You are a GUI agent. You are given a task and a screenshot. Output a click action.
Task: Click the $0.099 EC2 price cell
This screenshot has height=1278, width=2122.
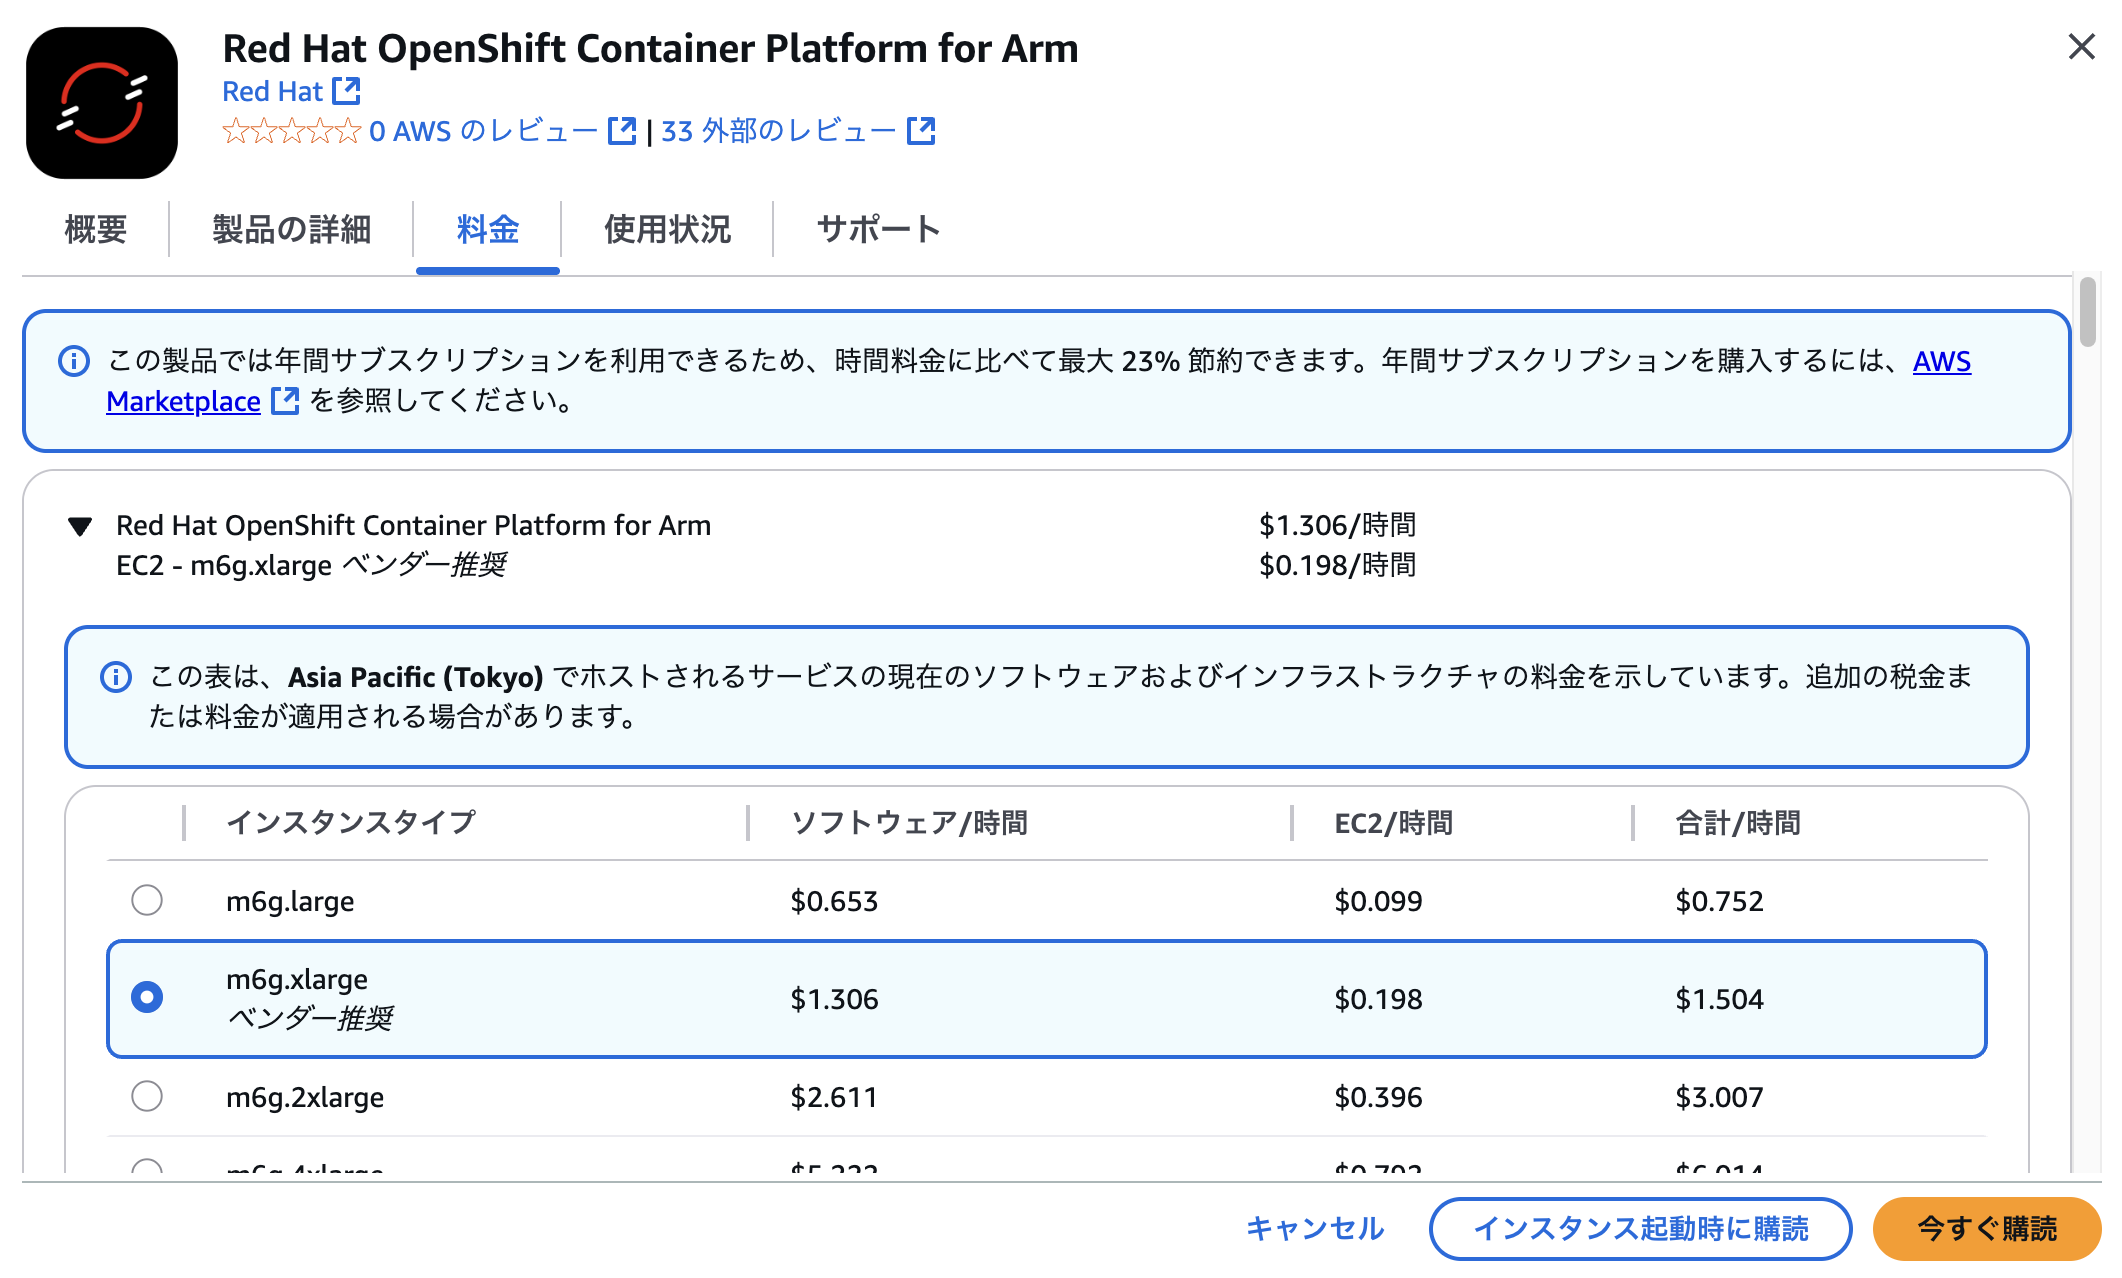[x=1378, y=901]
